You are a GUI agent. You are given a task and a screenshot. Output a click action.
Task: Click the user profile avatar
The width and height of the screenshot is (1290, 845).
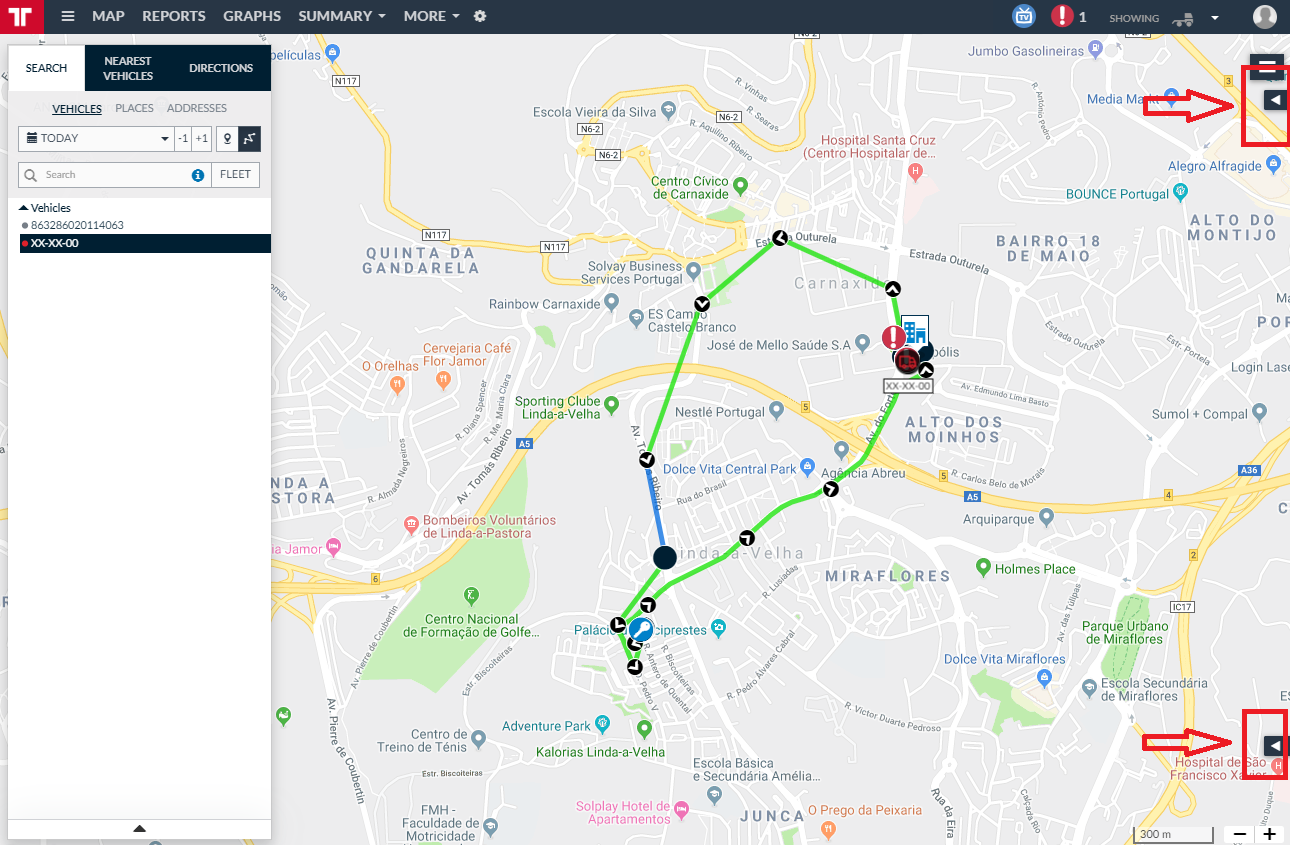[1265, 17]
